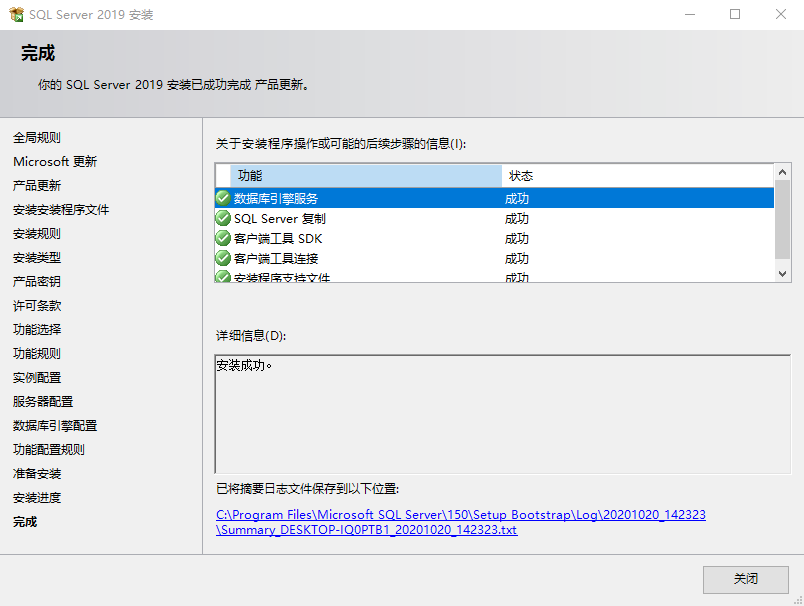Viewport: 804px width, 606px height.
Task: Click the 安装进度 step
Action: click(37, 498)
